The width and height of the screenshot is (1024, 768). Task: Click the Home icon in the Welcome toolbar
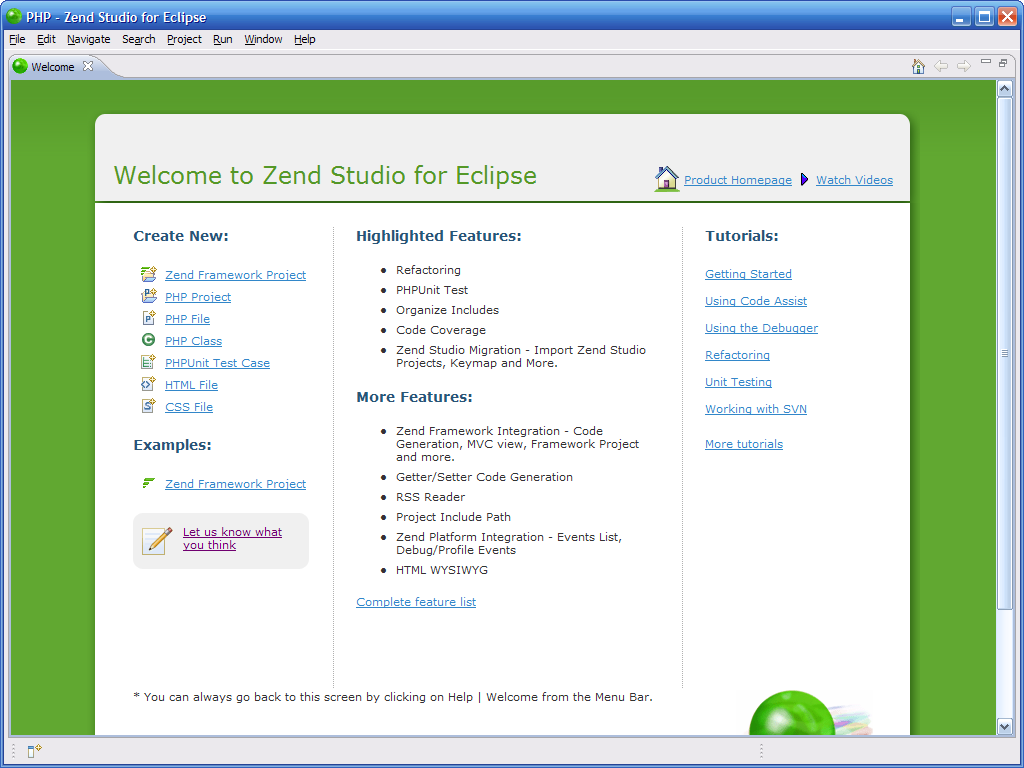[x=918, y=66]
